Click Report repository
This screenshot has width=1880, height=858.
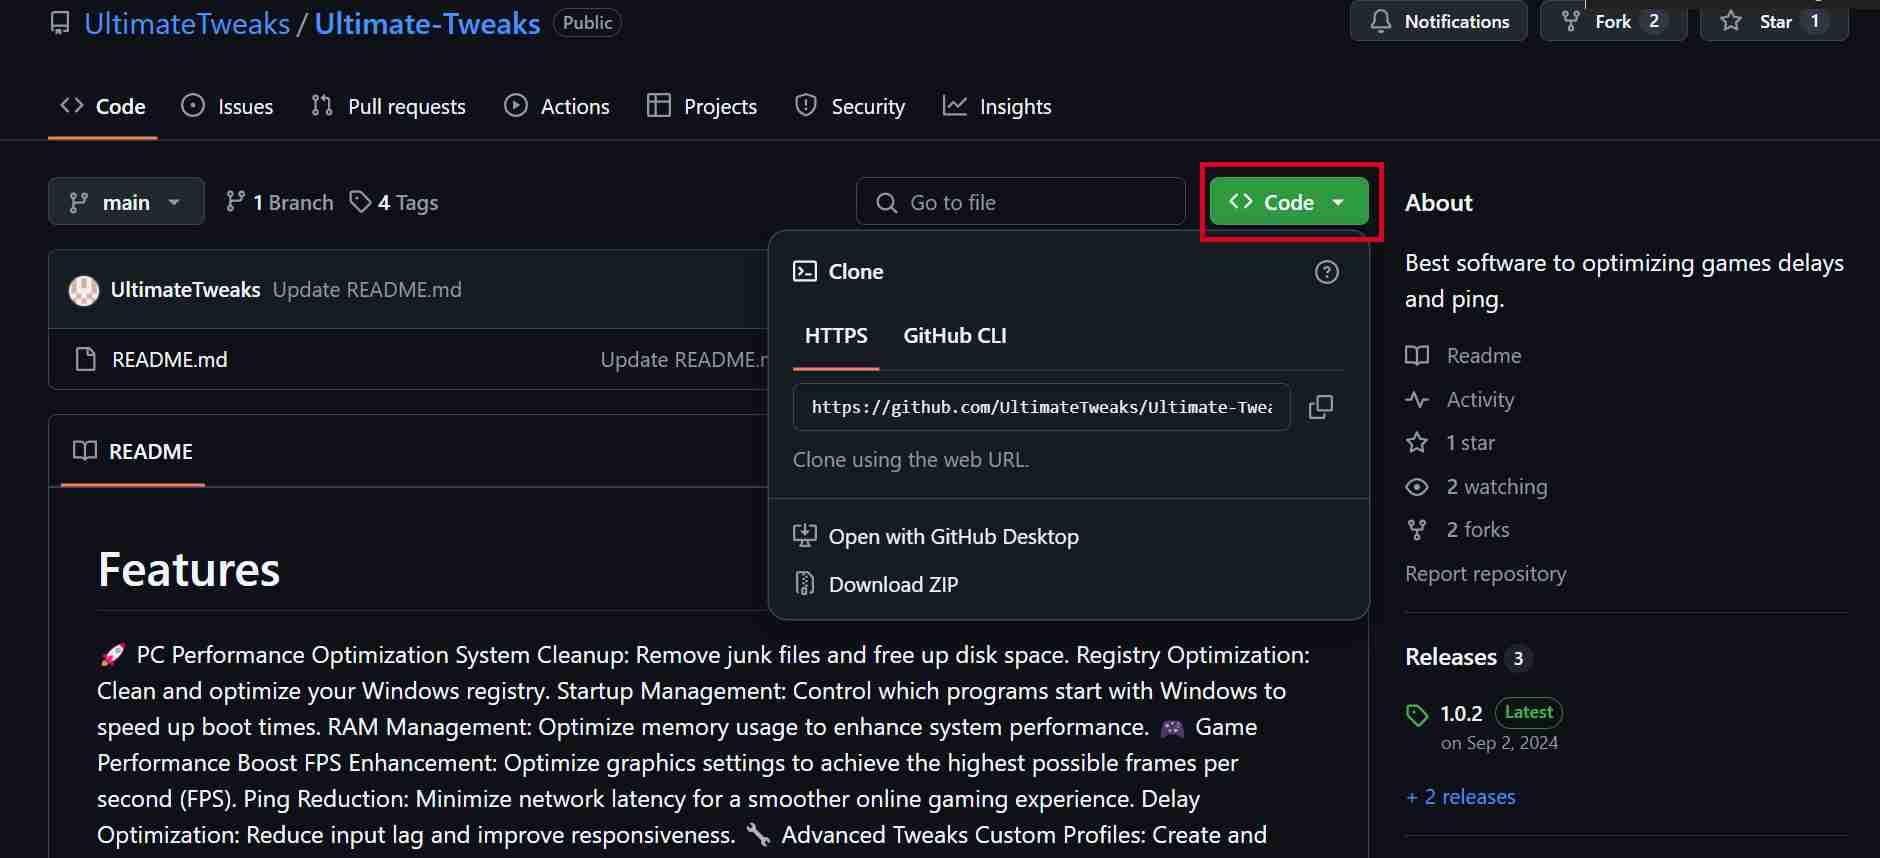[x=1485, y=574]
